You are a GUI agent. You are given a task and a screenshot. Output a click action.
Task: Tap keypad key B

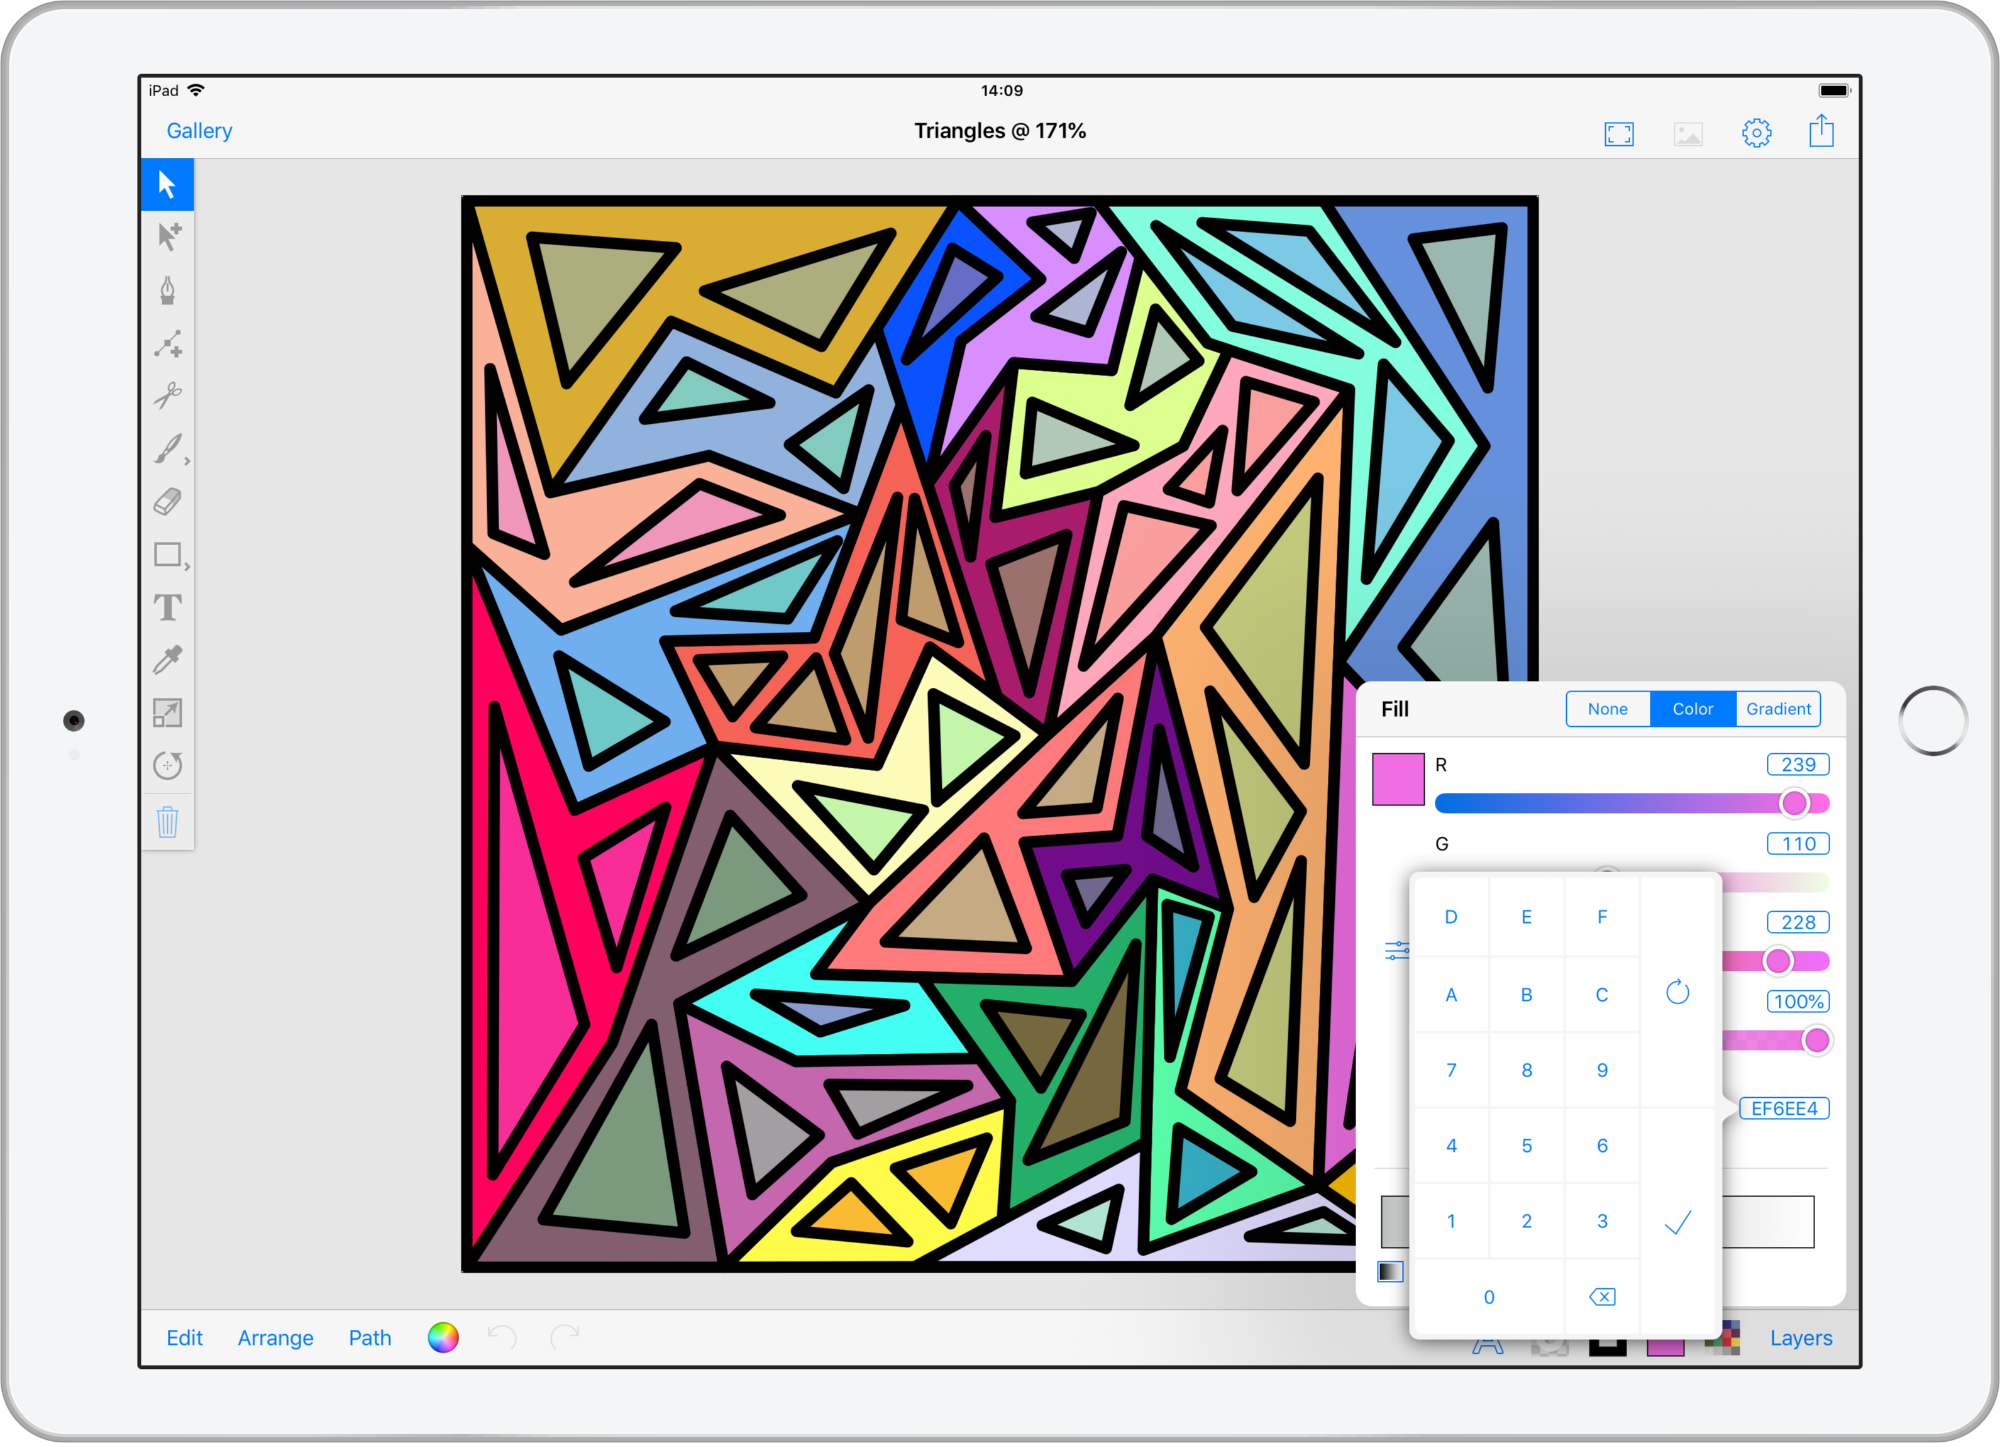pos(1527,995)
